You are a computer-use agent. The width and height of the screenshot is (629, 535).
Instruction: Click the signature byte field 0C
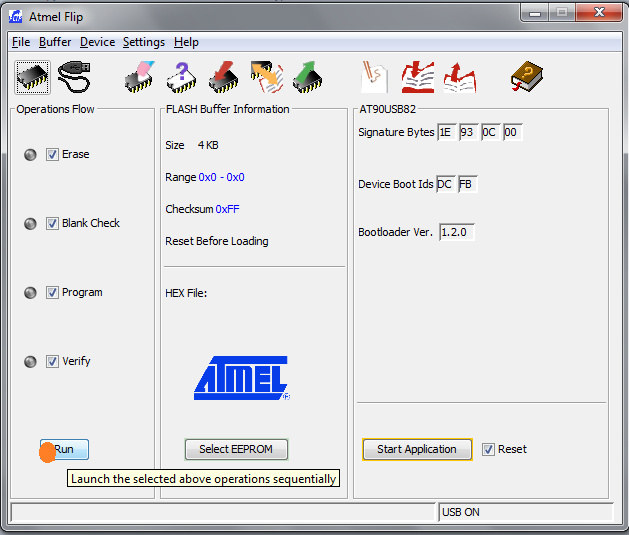pos(490,132)
